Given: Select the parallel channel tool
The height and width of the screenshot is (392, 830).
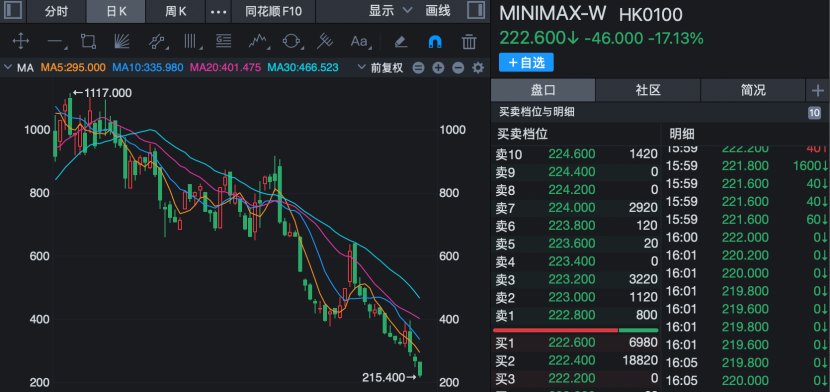Looking at the screenshot, I should [x=157, y=41].
